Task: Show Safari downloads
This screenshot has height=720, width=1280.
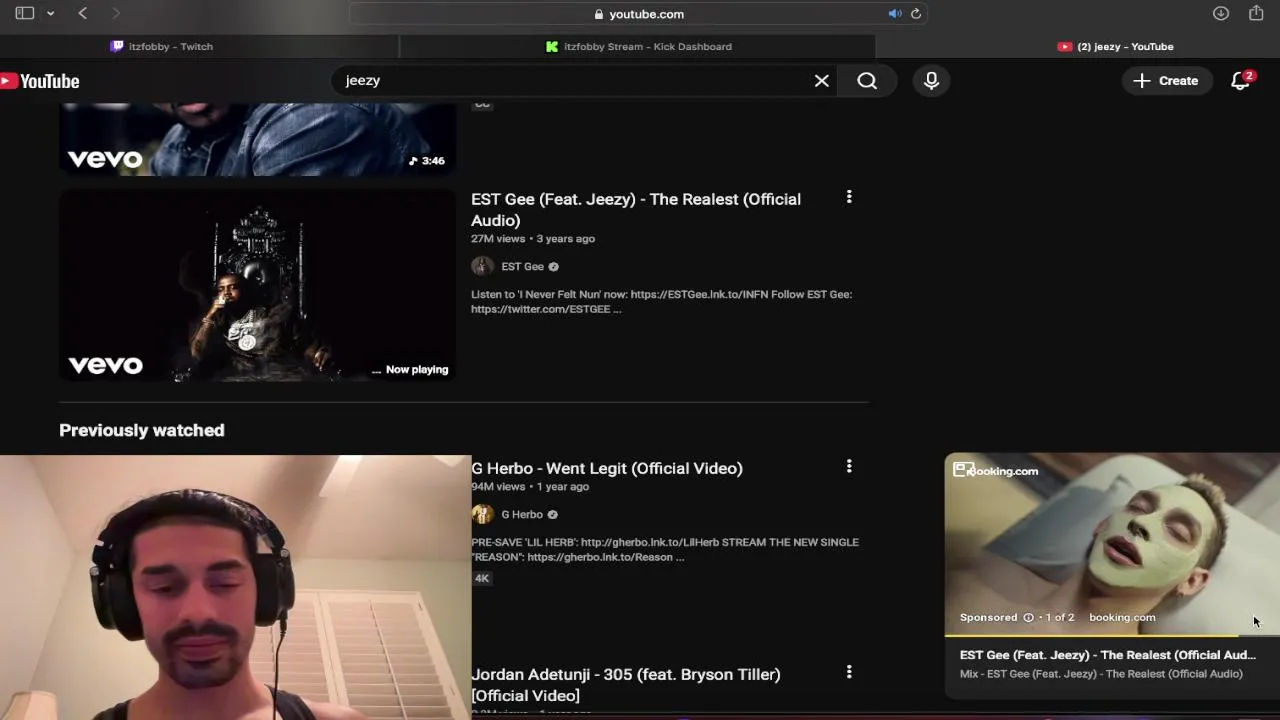Action: (x=1221, y=13)
